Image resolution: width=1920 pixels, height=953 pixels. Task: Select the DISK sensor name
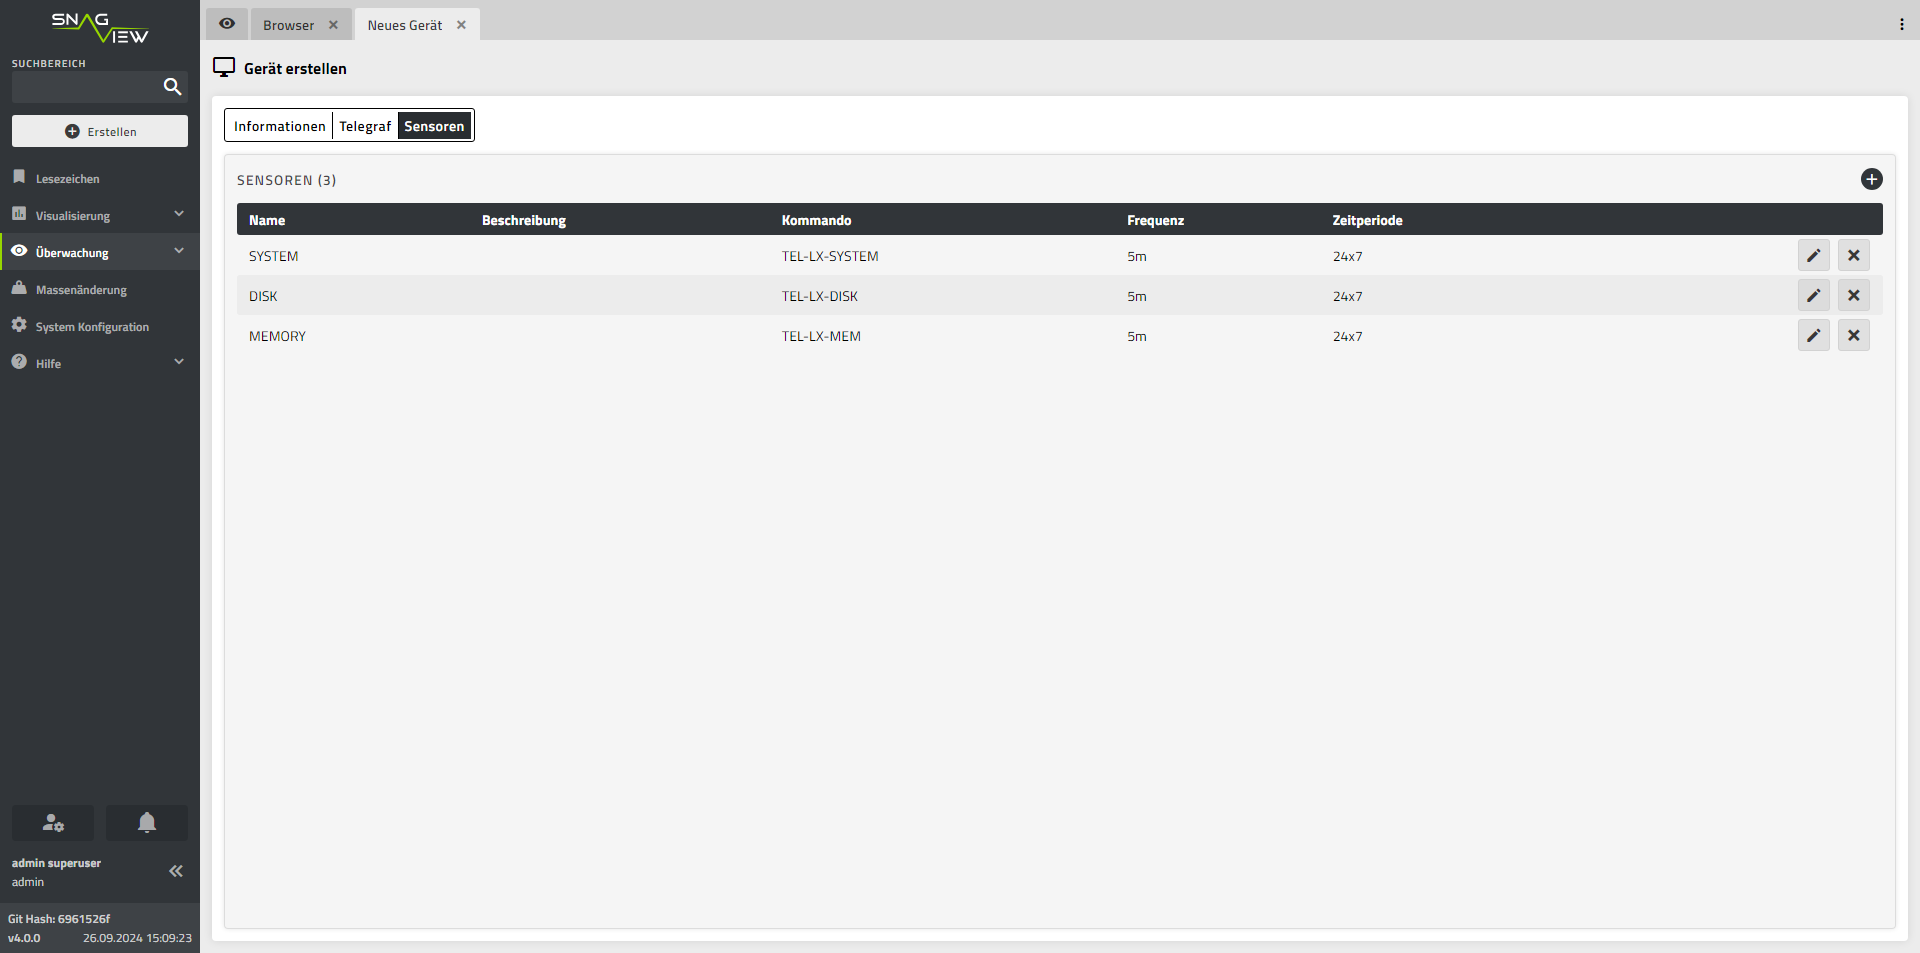pyautogui.click(x=263, y=296)
